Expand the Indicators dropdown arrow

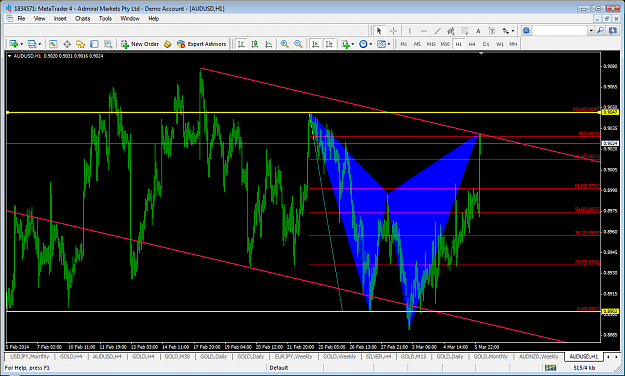click(x=352, y=44)
